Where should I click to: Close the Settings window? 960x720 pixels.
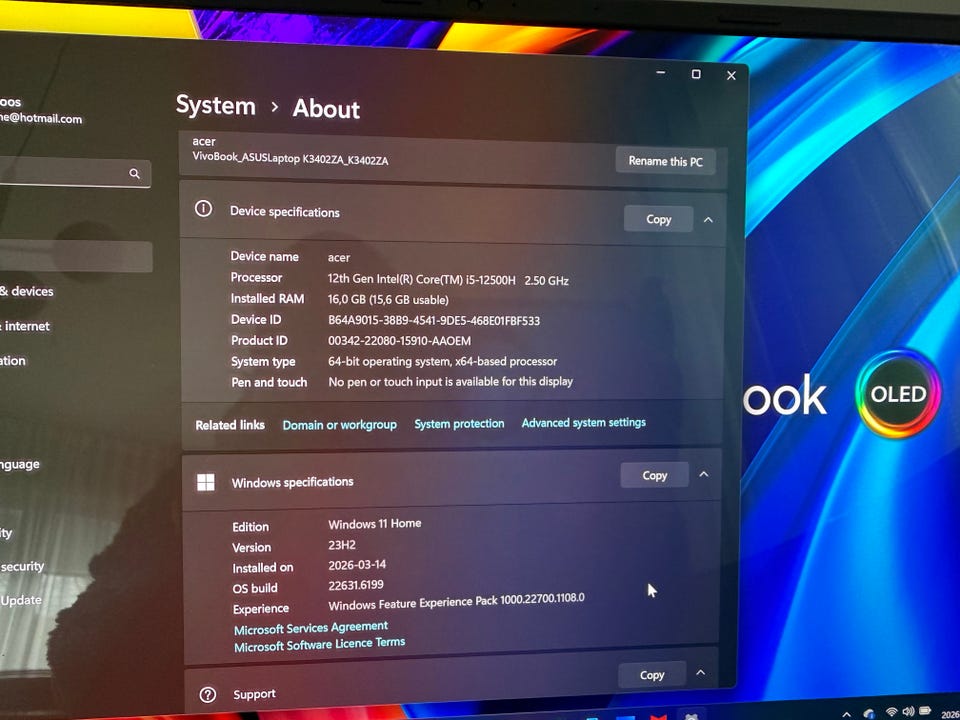pyautogui.click(x=731, y=75)
